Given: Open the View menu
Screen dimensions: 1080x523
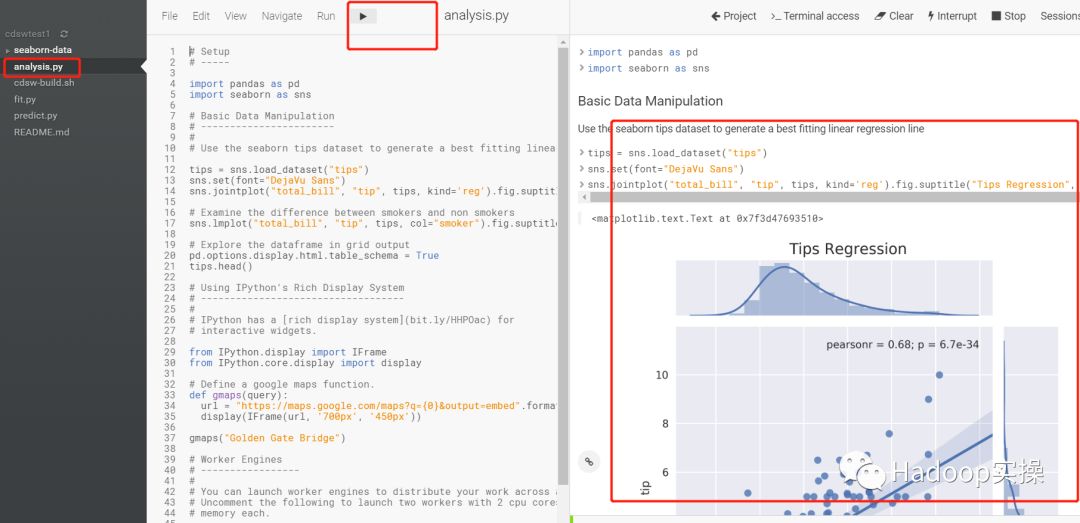Looking at the screenshot, I should (x=236, y=16).
